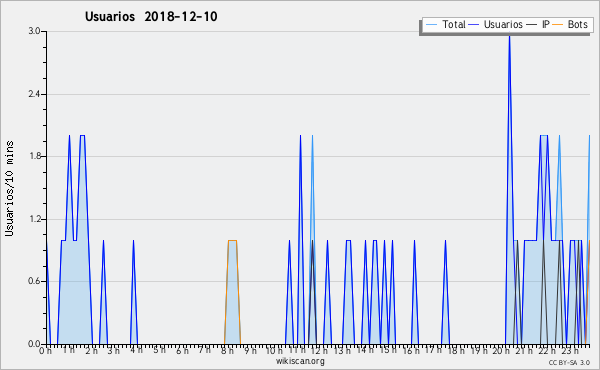Click the 2.4 y-axis label

(x=34, y=94)
